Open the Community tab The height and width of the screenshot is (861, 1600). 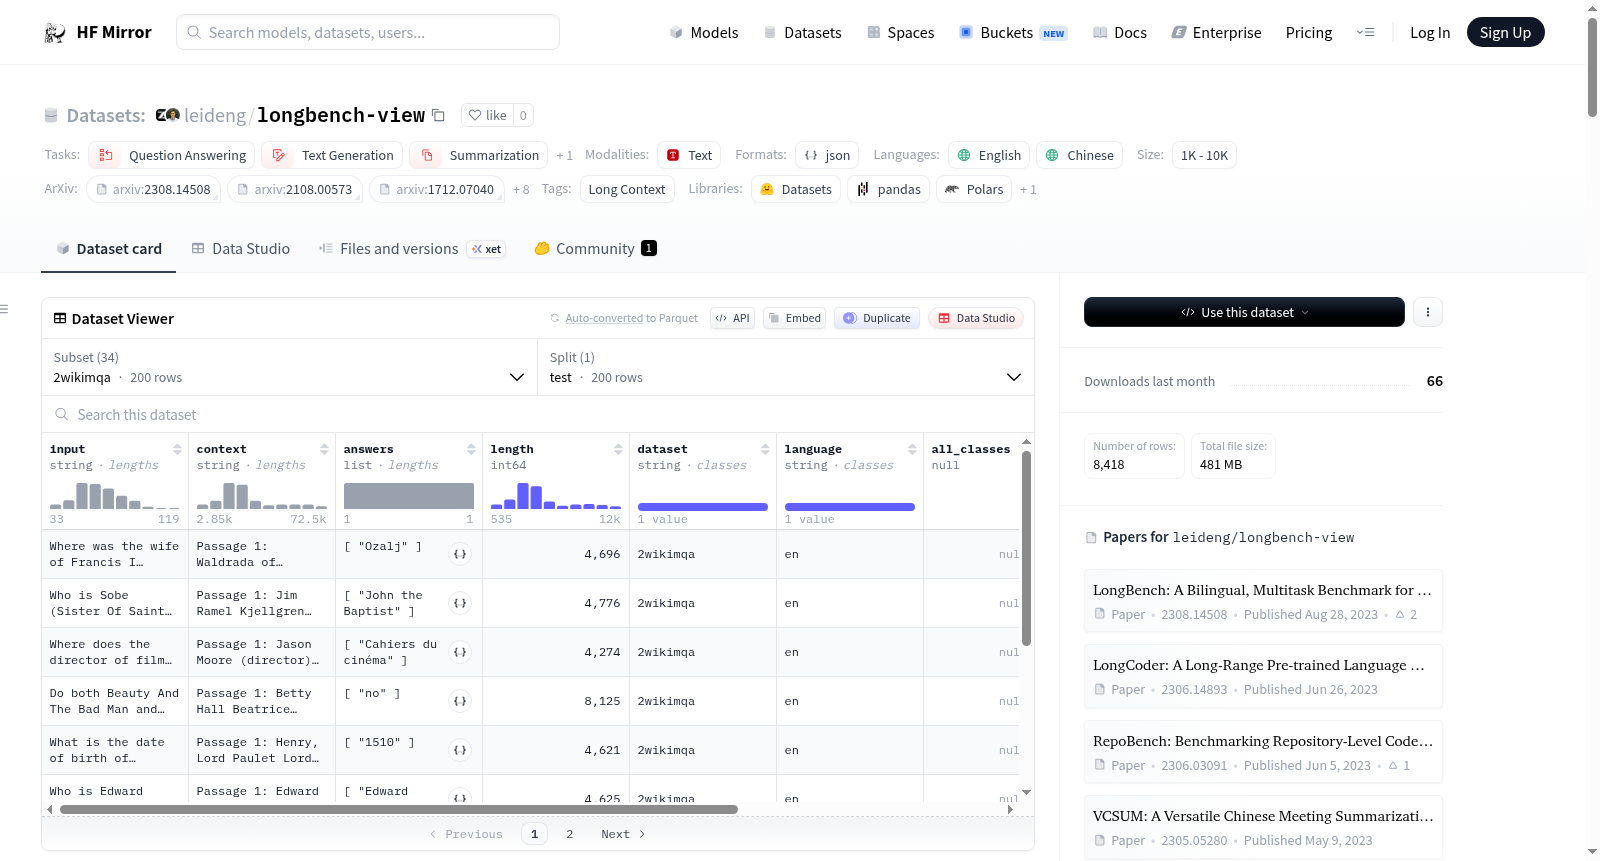596,249
